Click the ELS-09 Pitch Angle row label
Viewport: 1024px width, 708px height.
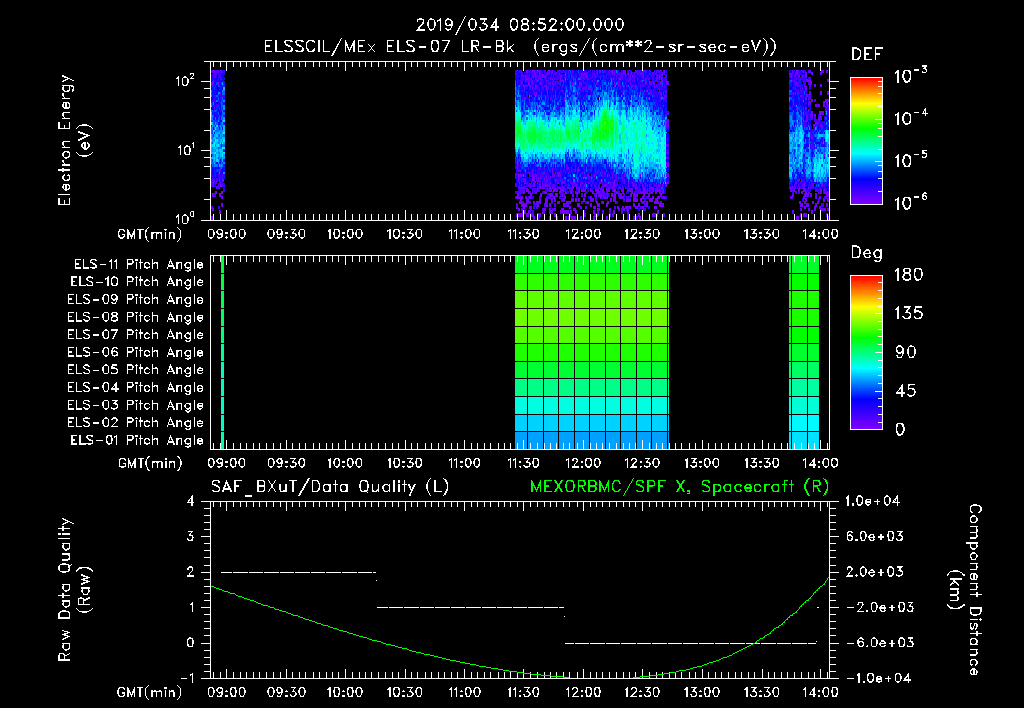pyautogui.click(x=135, y=300)
